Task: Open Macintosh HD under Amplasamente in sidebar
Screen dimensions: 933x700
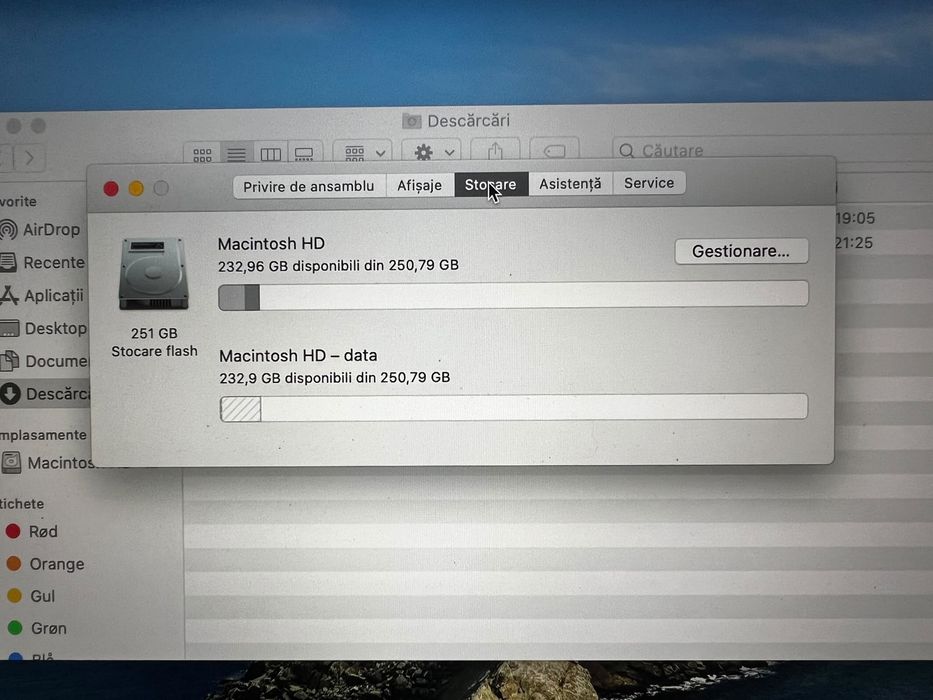Action: (48, 462)
